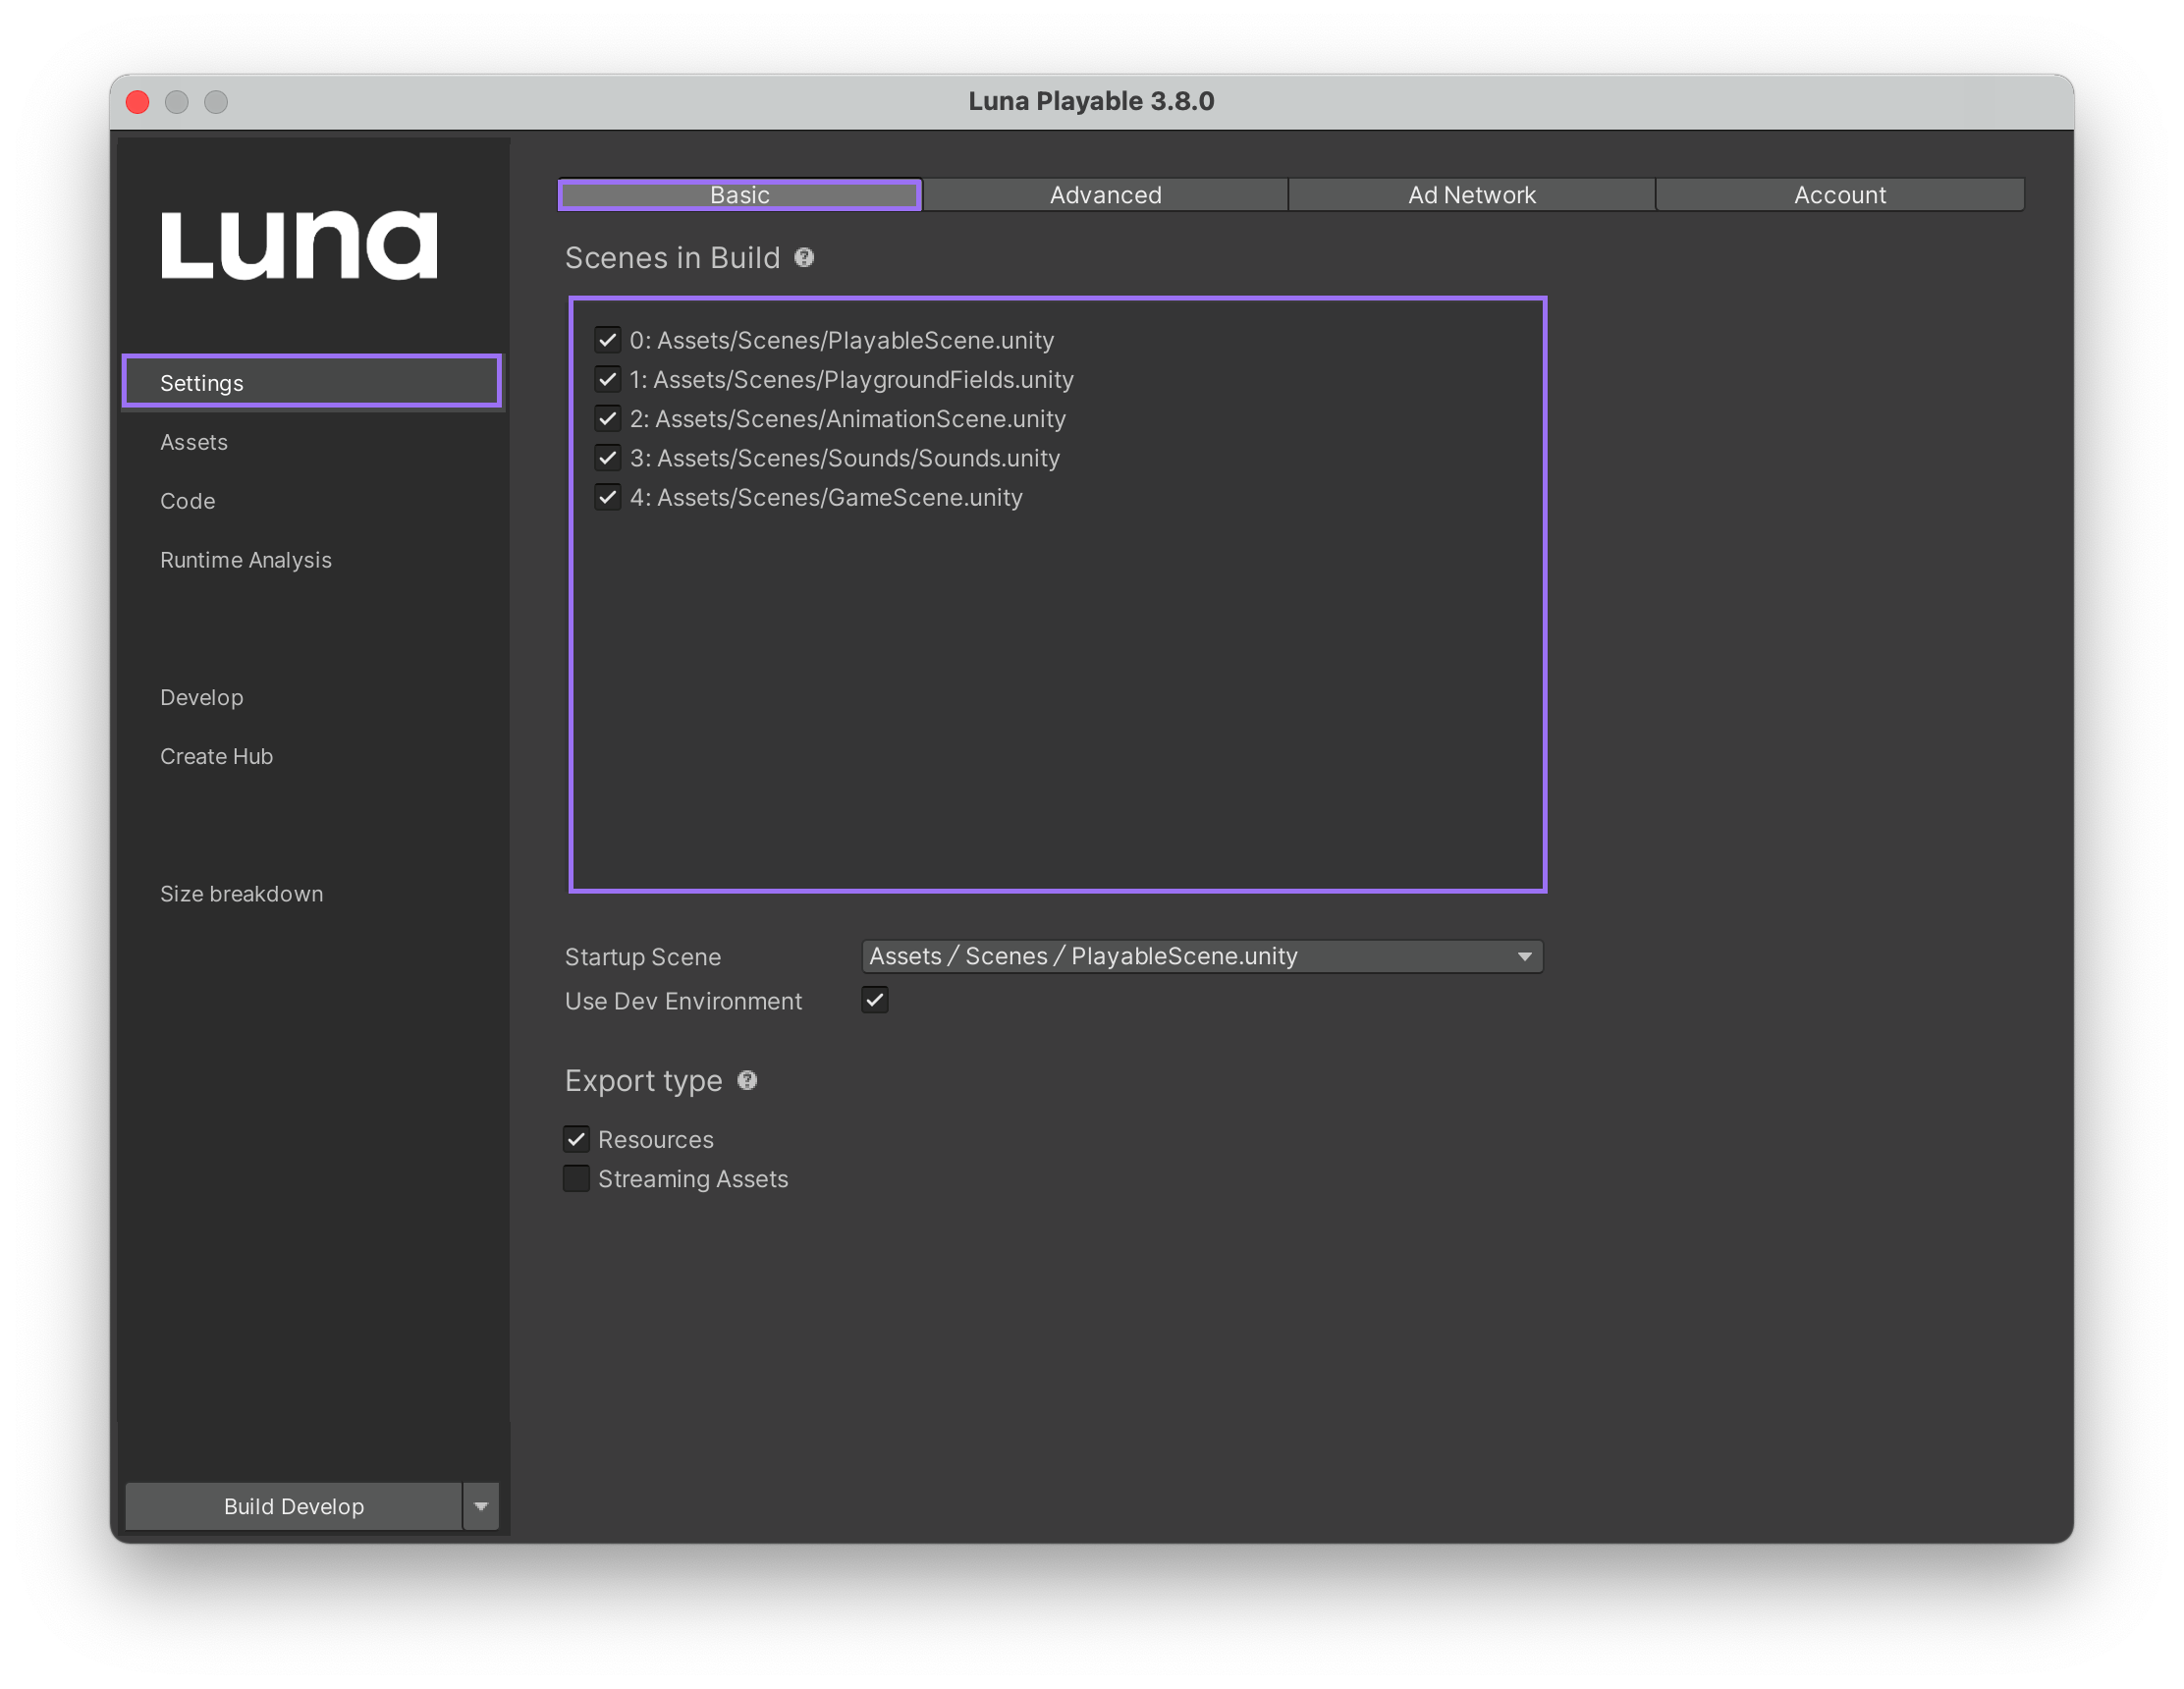Open the Develop section
This screenshot has height=1689, width=2184.
[x=202, y=697]
